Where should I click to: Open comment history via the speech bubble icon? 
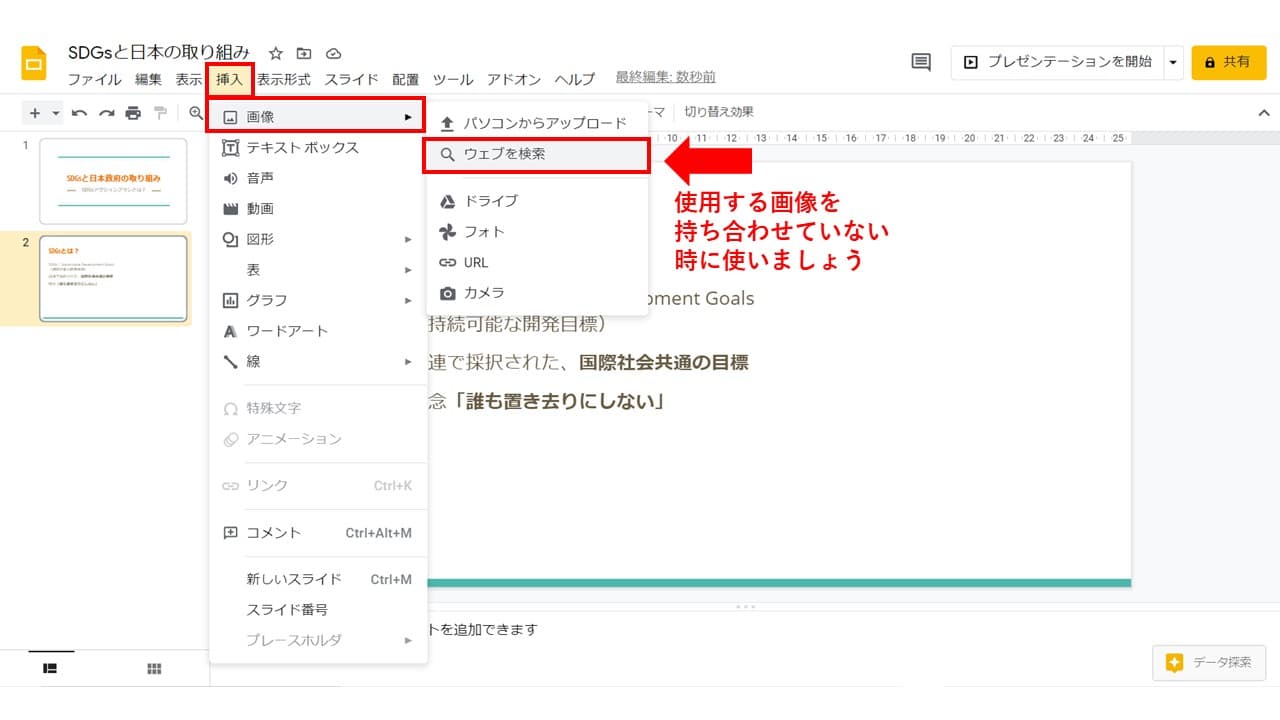[921, 62]
